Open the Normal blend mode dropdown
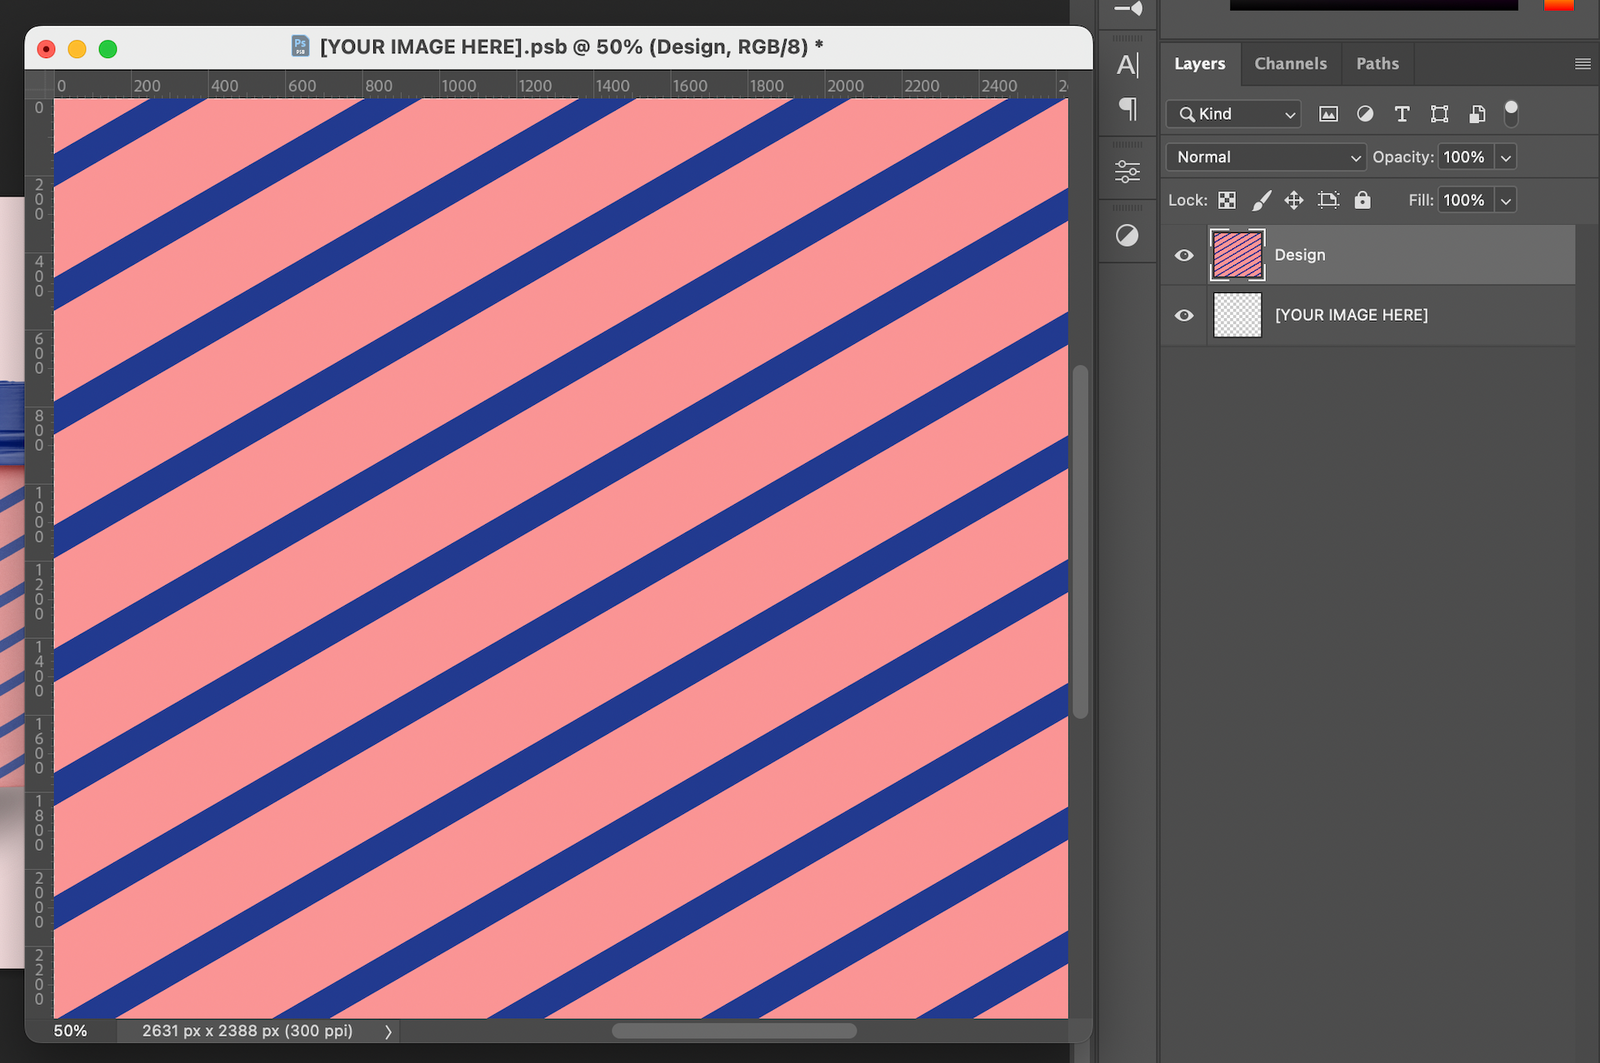This screenshot has height=1063, width=1600. pyautogui.click(x=1265, y=157)
